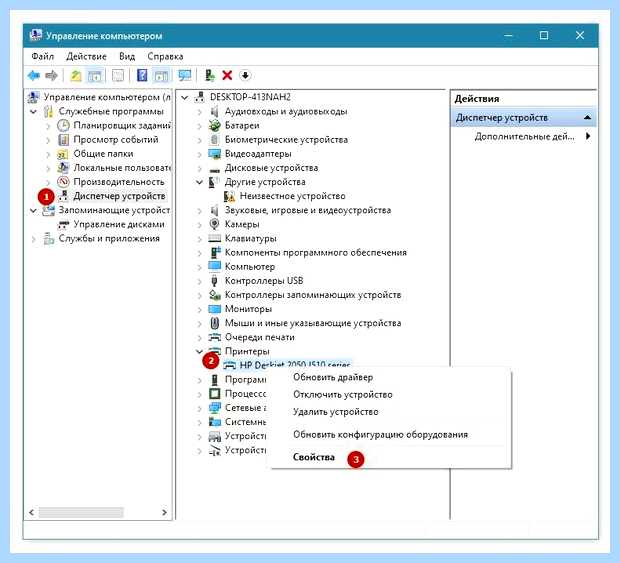Select Неизвестное устройство in device list
The height and width of the screenshot is (563, 620).
coord(292,196)
